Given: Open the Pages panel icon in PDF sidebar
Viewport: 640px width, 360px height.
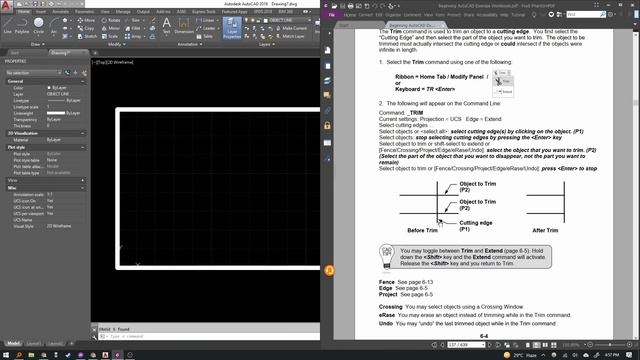Looking at the screenshot, I should 327,66.
